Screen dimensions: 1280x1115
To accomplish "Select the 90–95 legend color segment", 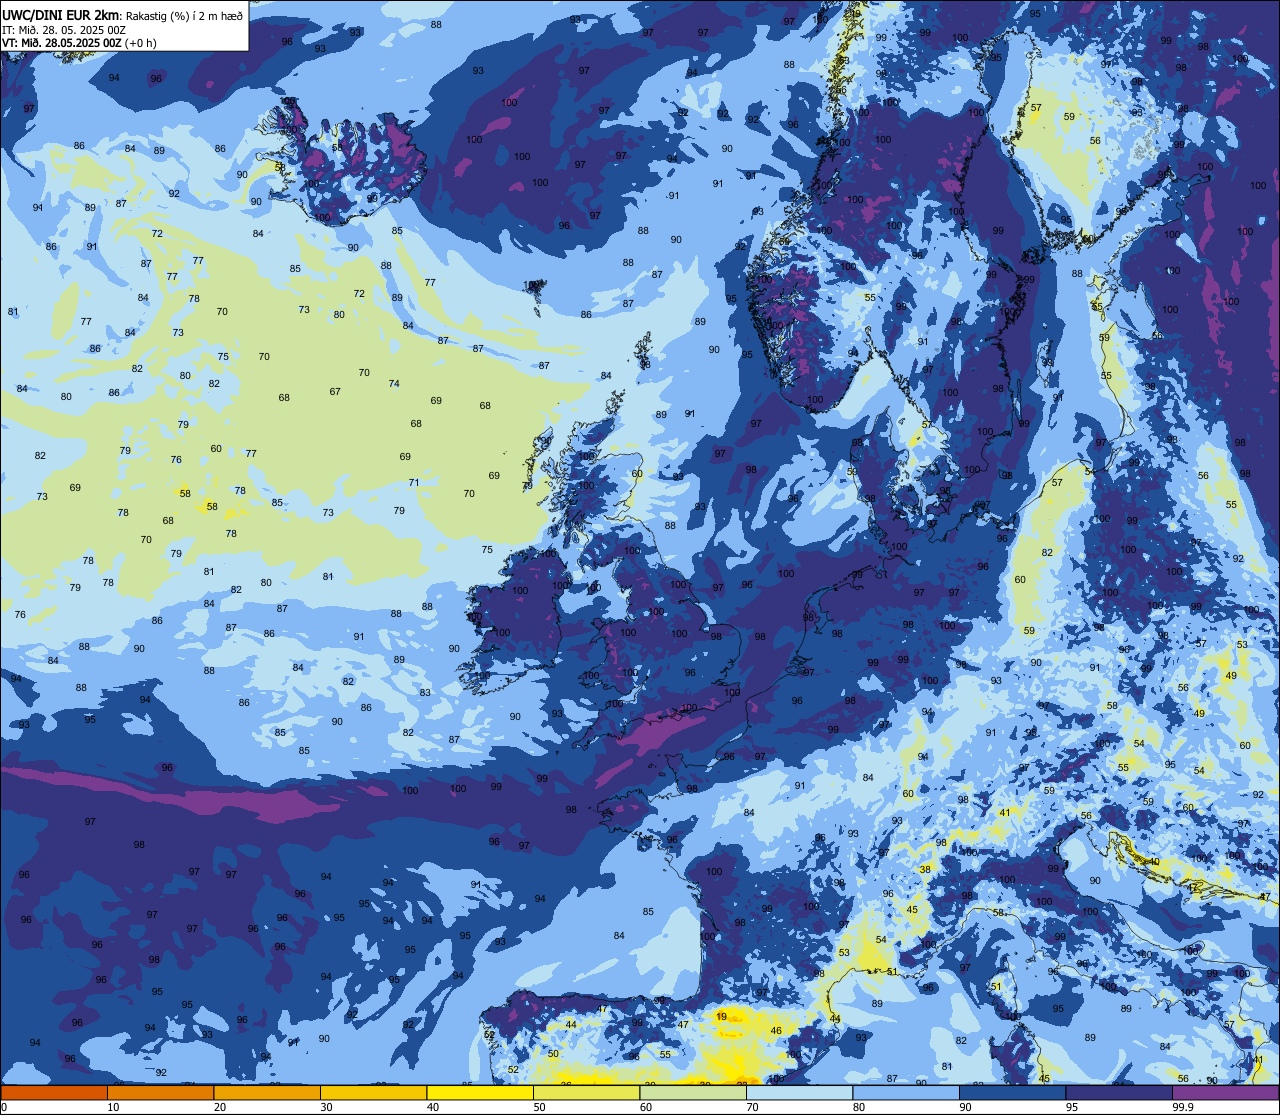I will click(x=1012, y=1092).
